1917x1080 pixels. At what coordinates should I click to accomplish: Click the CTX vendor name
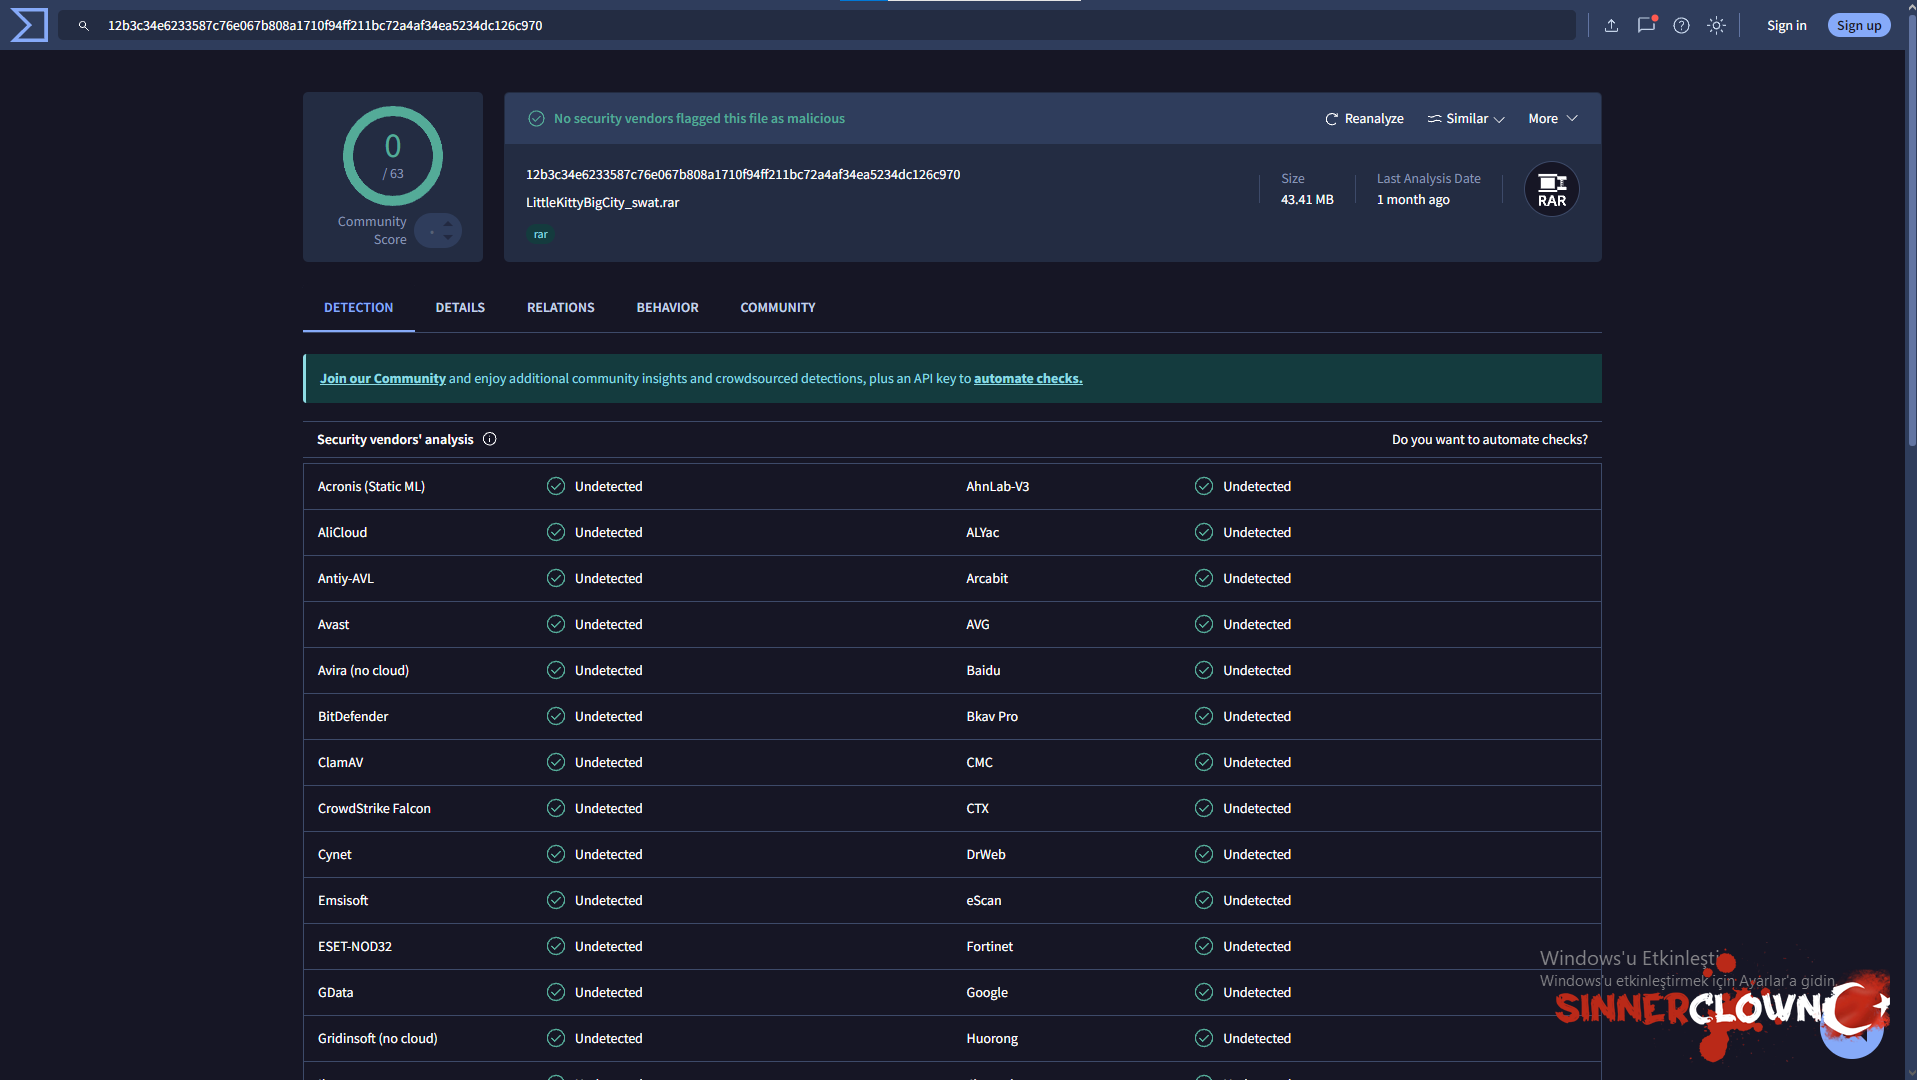click(x=977, y=809)
